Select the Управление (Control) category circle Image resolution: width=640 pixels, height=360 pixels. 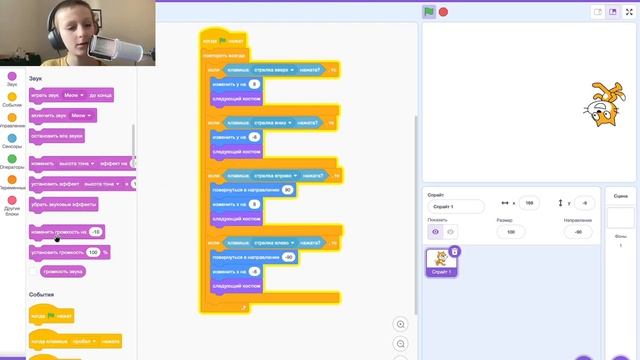point(12,118)
